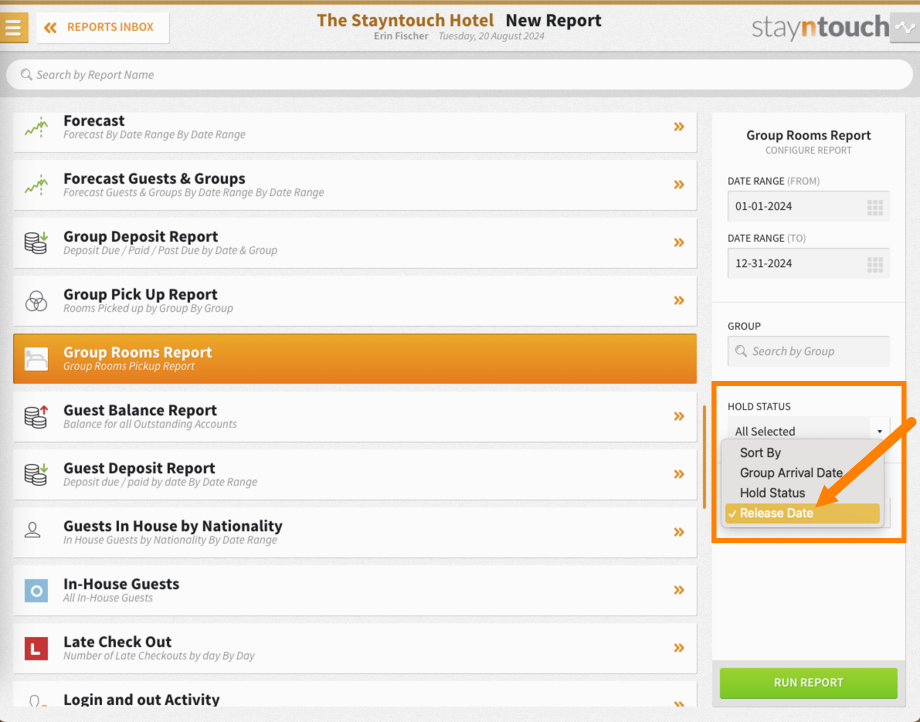Expand Group Pick Up Report chevron
The image size is (920, 722).
679,300
